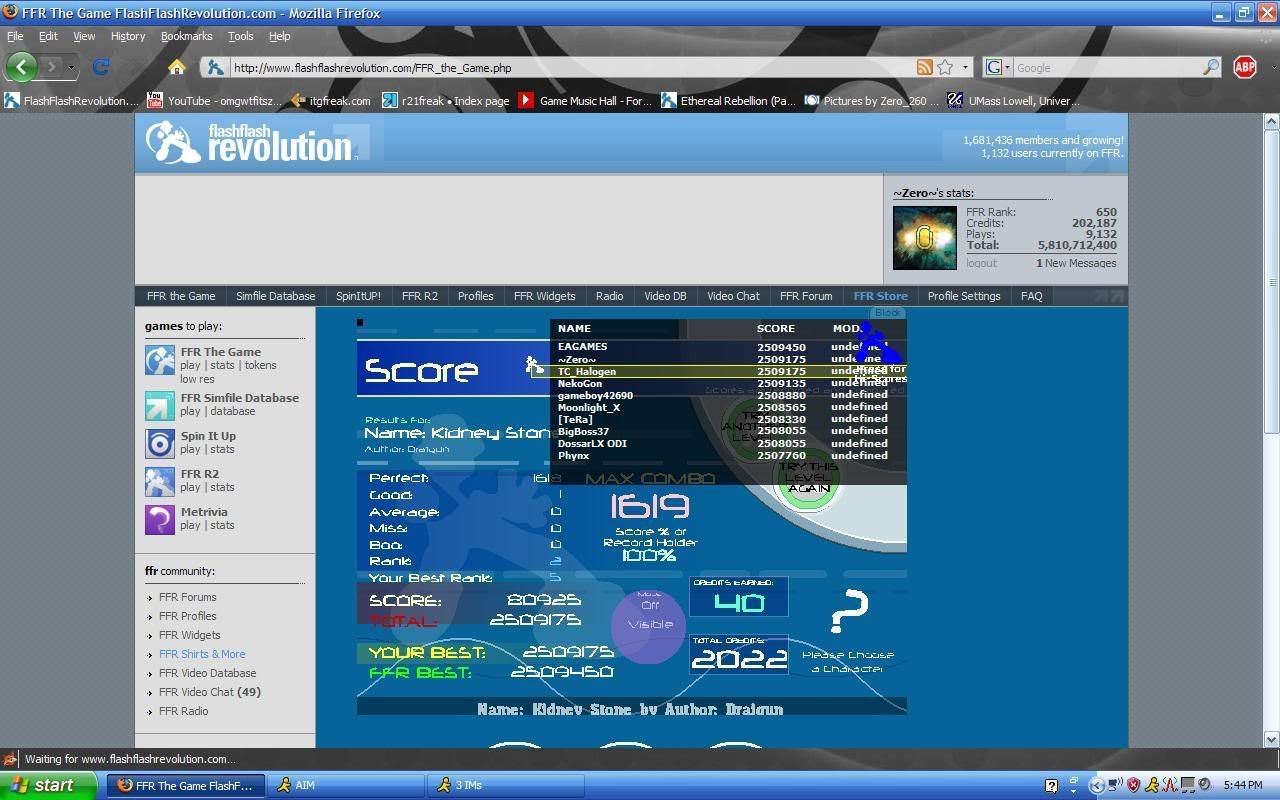Click the RSS feed icon in address bar

click(924, 68)
